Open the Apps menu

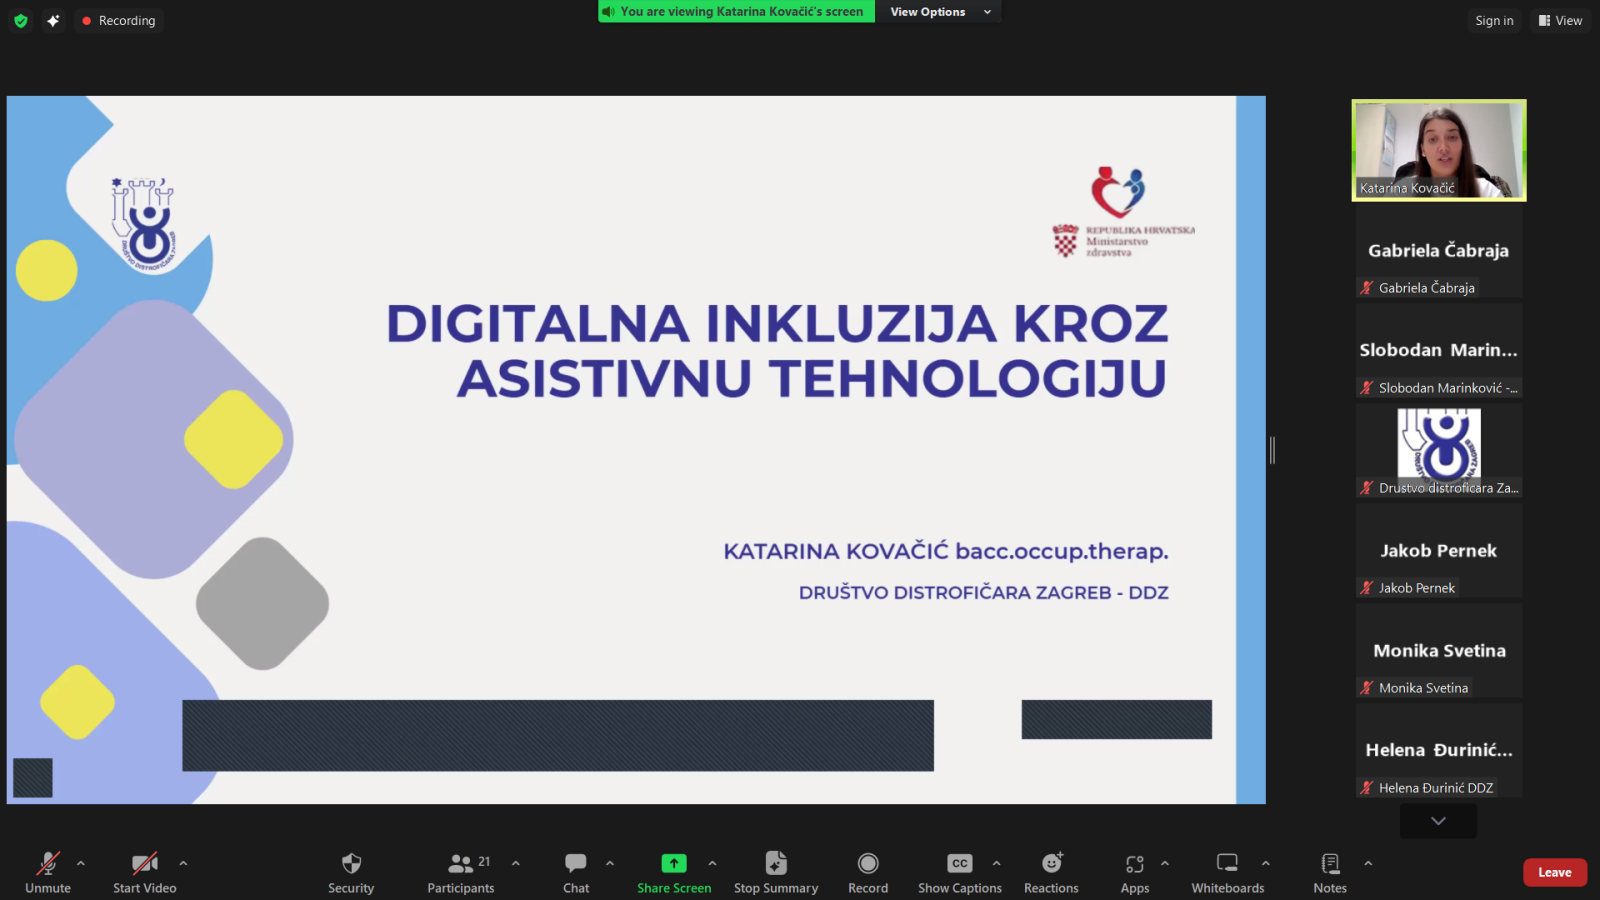1134,864
